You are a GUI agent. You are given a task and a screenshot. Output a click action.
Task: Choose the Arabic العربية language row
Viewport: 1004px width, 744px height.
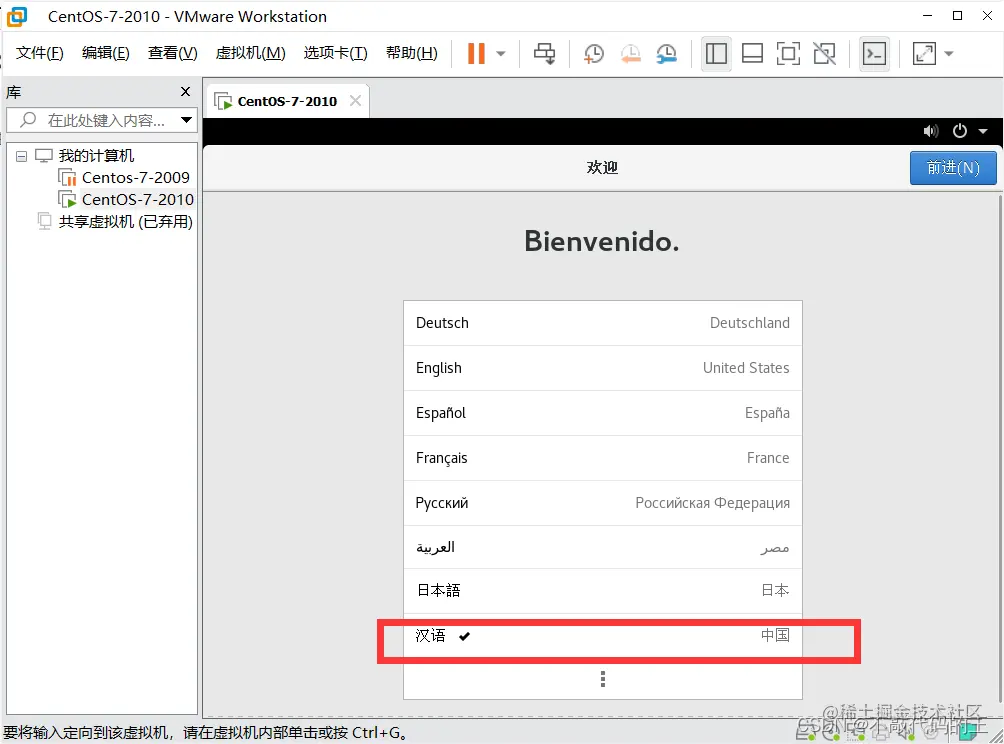click(603, 547)
